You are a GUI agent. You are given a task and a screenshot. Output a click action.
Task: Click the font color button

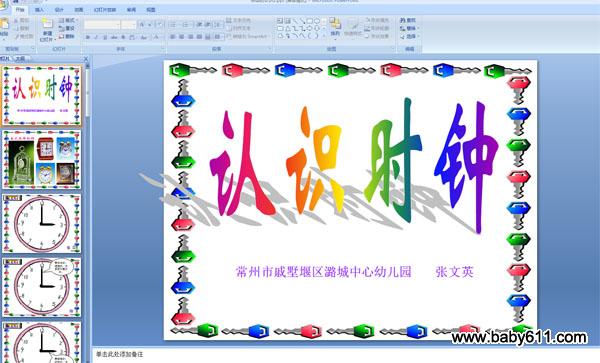coord(157,37)
